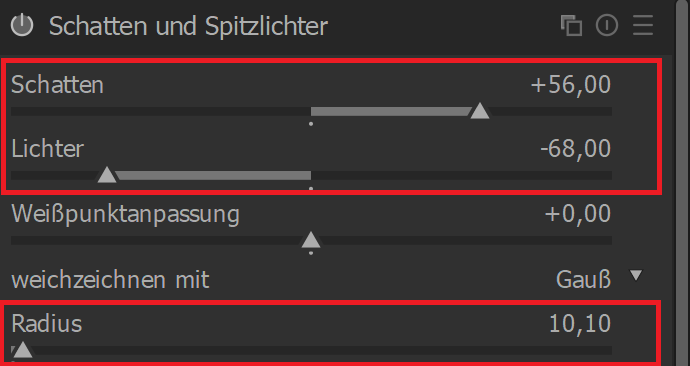Click the Weißpunktanpassung value +0,00
690x366 pixels.
[x=578, y=214]
